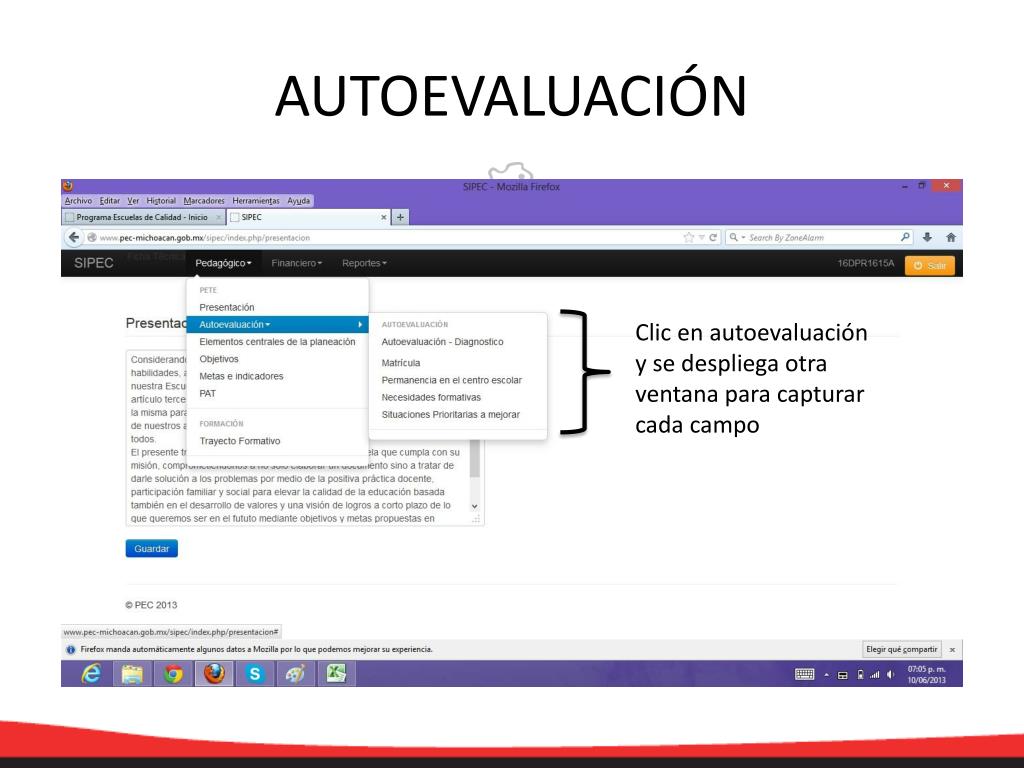Open the Marcadores menu
Viewport: 1024px width, 768px height.
204,200
